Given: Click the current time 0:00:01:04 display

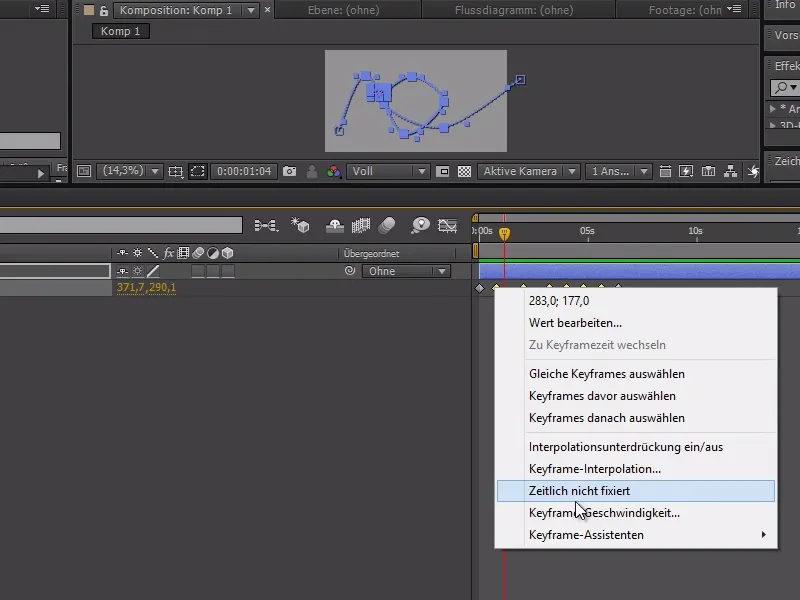Looking at the screenshot, I should 244,171.
